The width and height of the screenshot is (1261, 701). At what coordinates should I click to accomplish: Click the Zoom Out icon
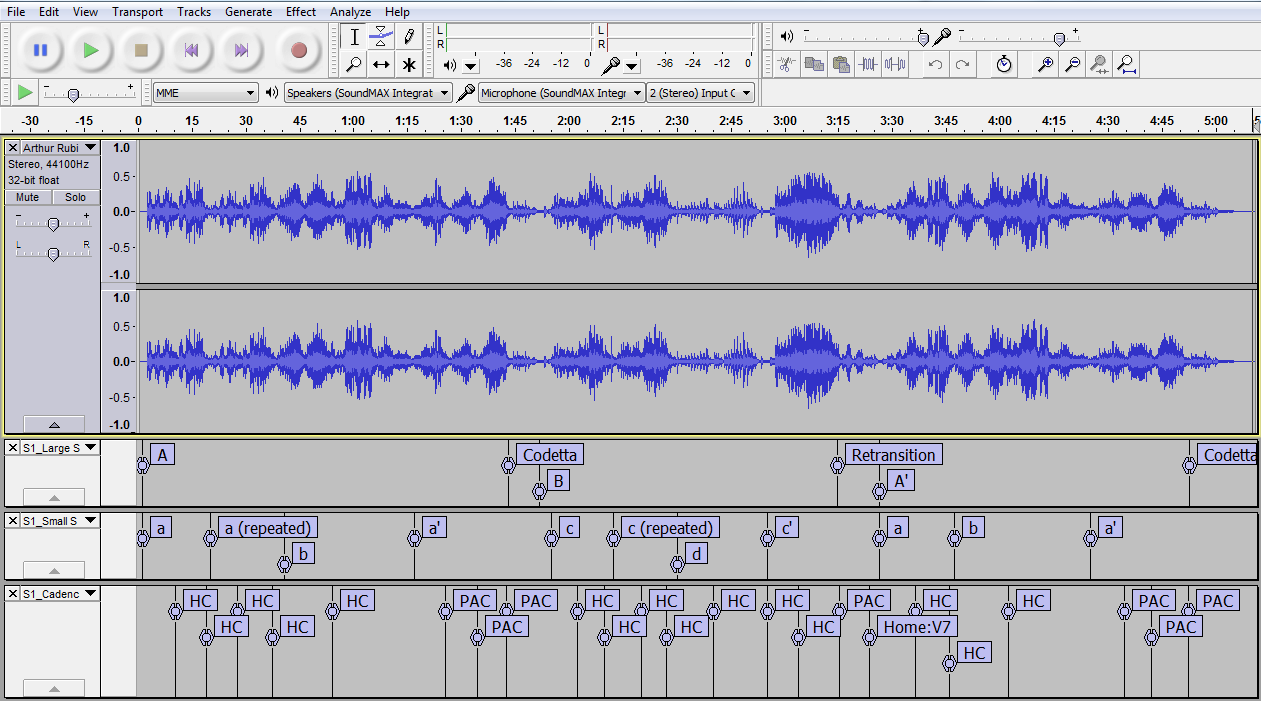[1072, 64]
